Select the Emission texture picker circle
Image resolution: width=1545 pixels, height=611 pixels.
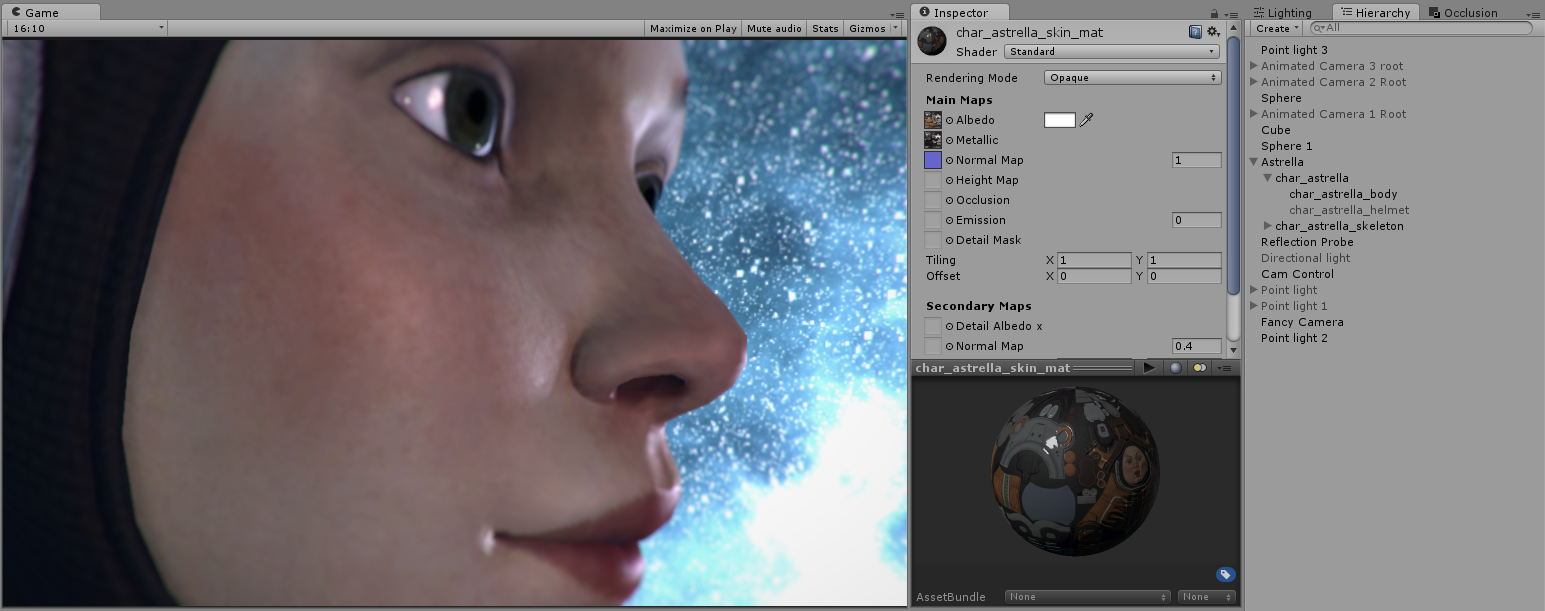(x=950, y=220)
